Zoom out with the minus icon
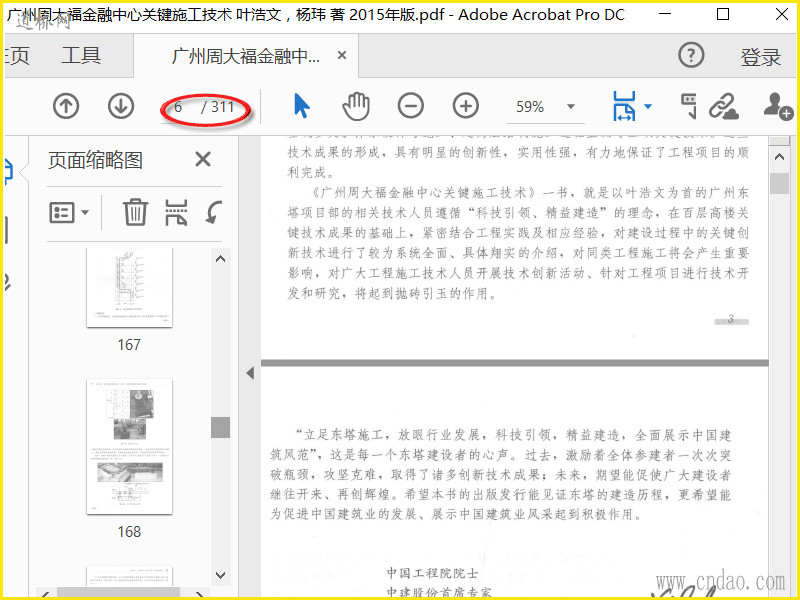Image resolution: width=800 pixels, height=600 pixels. coord(411,107)
